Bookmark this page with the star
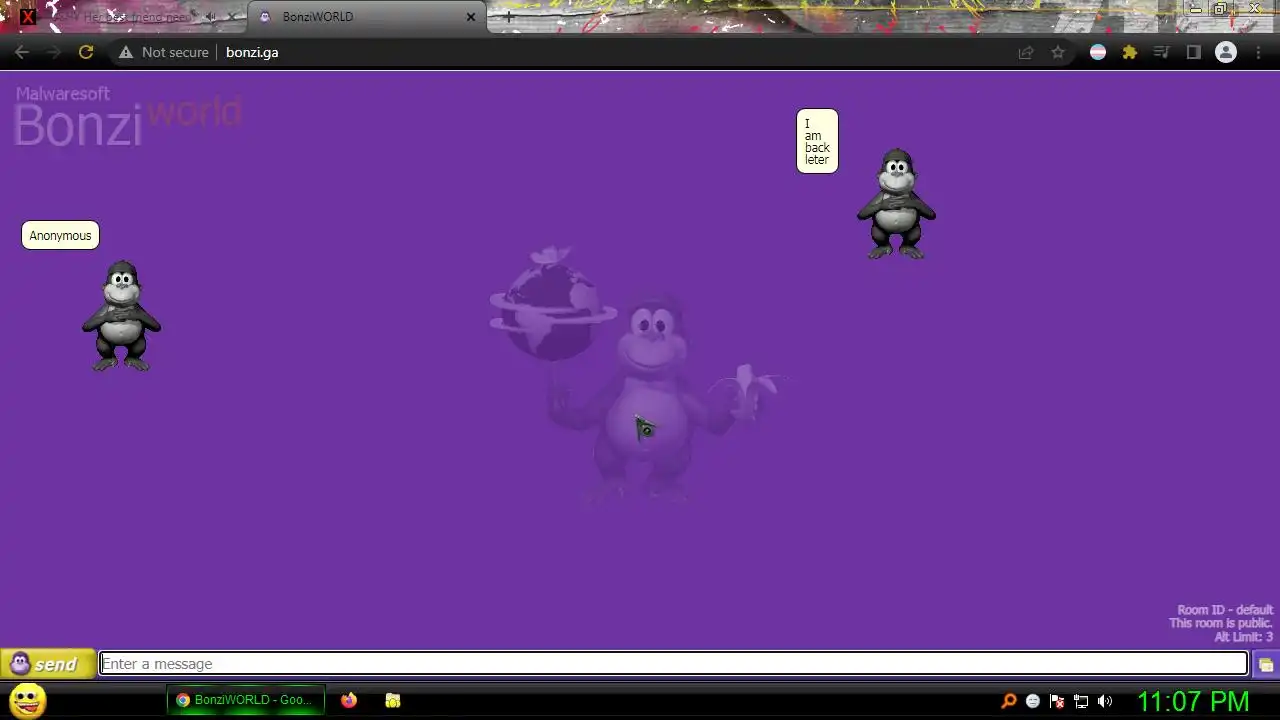This screenshot has width=1280, height=720. [x=1058, y=52]
